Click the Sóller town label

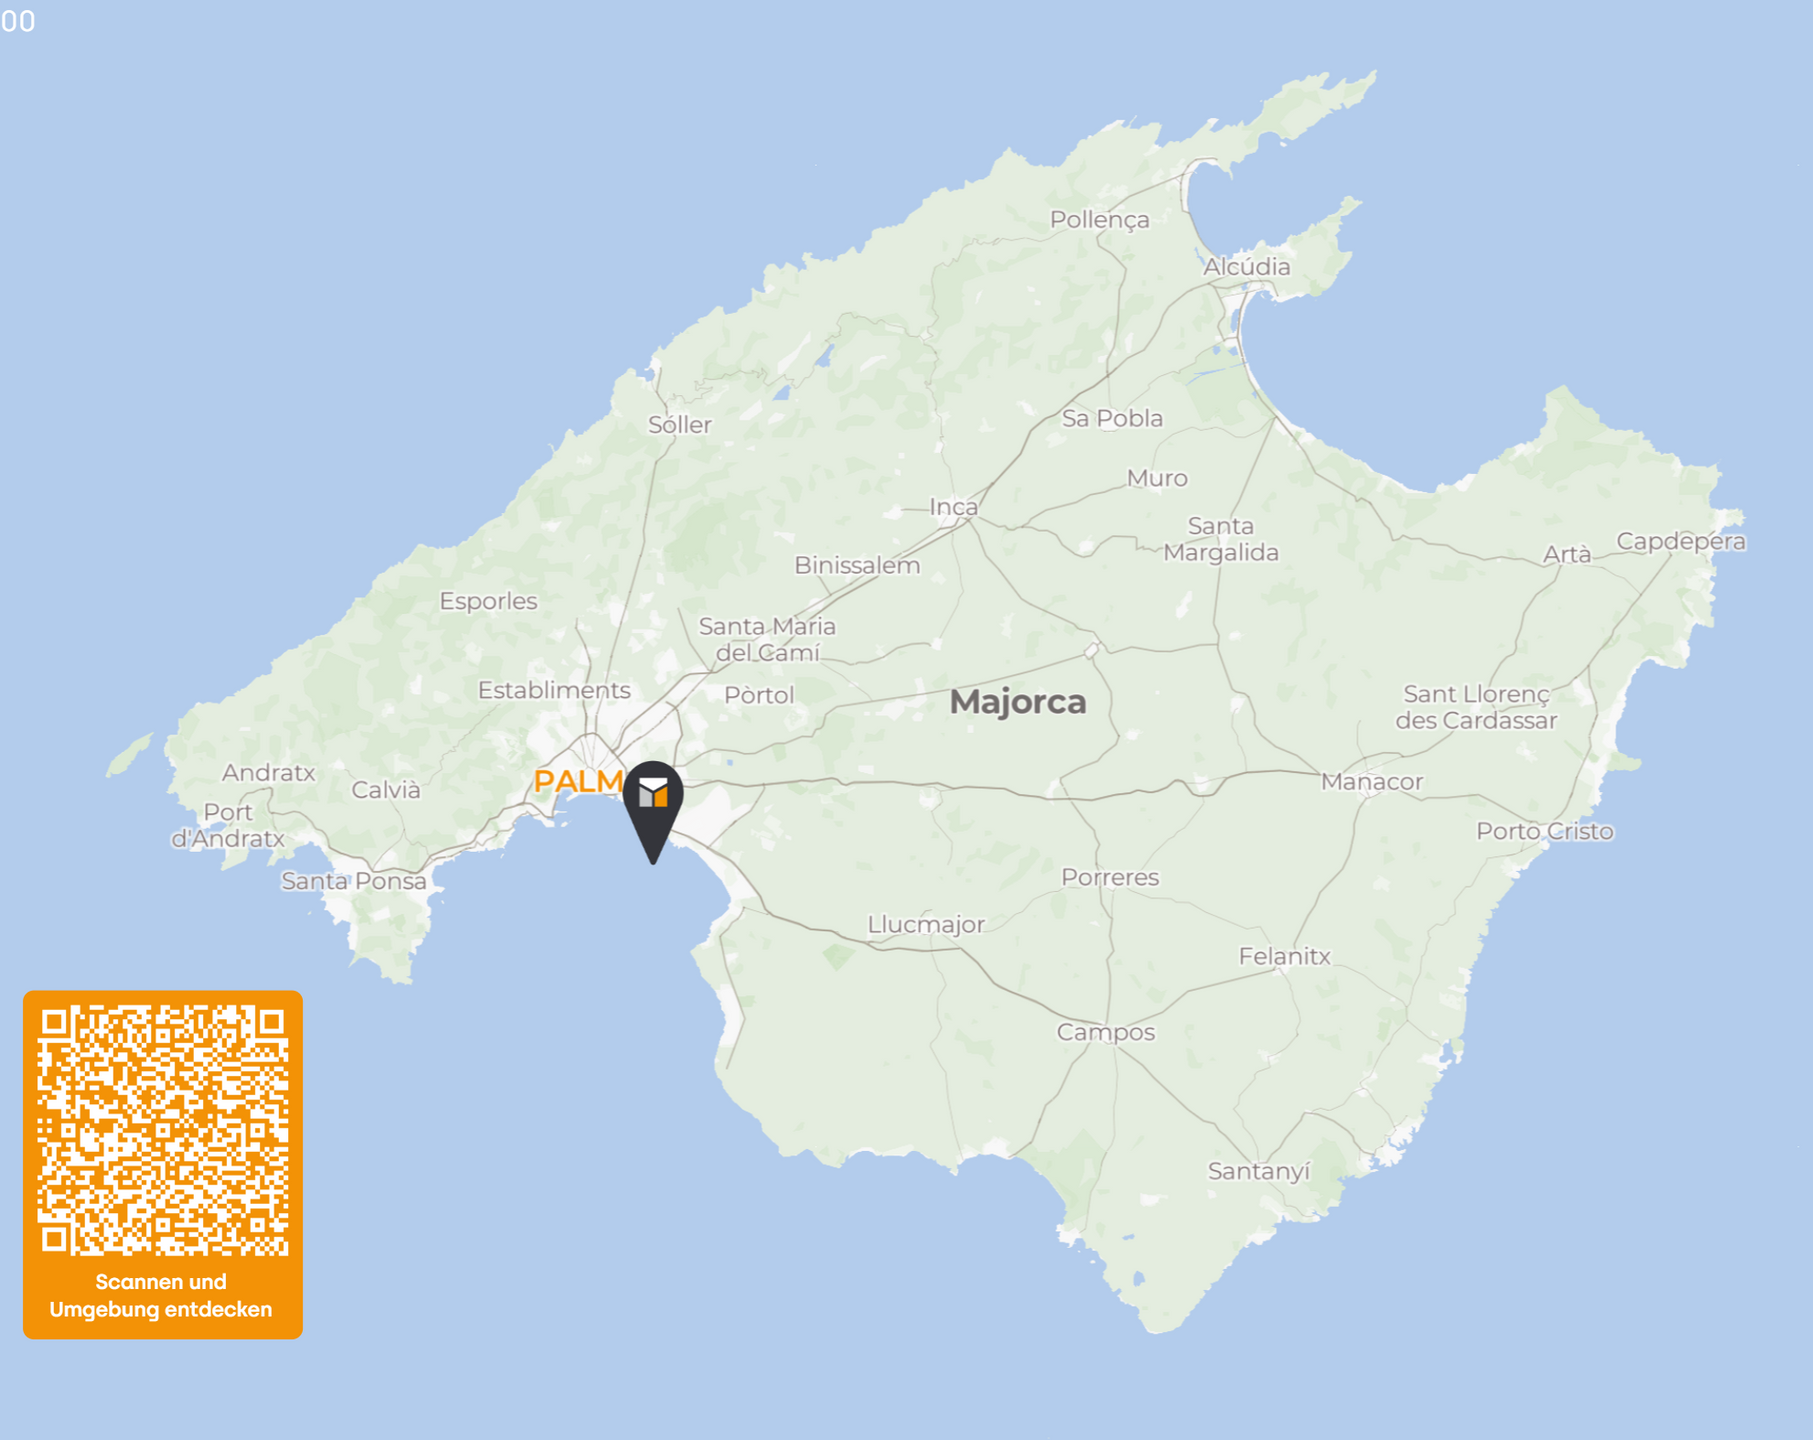(x=680, y=425)
